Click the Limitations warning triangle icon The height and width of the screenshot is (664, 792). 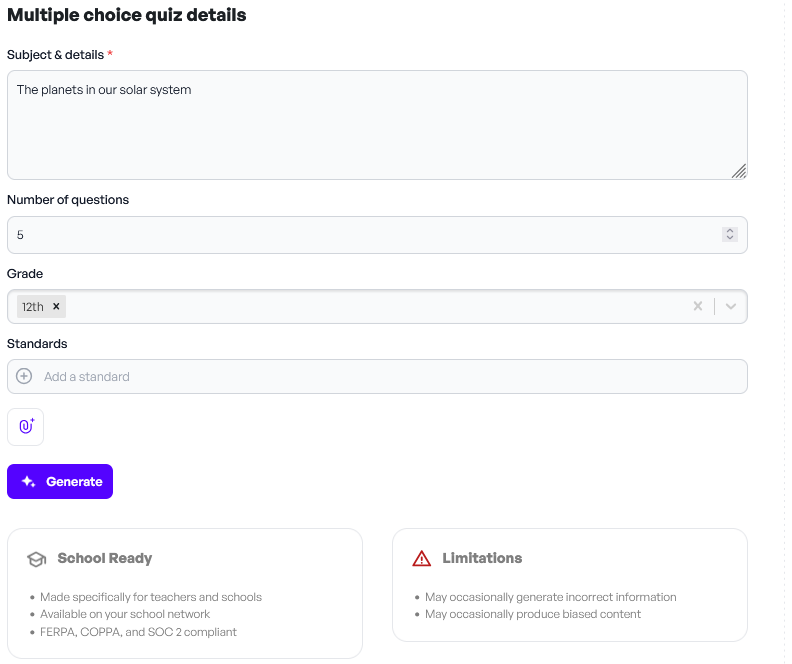[x=422, y=559]
